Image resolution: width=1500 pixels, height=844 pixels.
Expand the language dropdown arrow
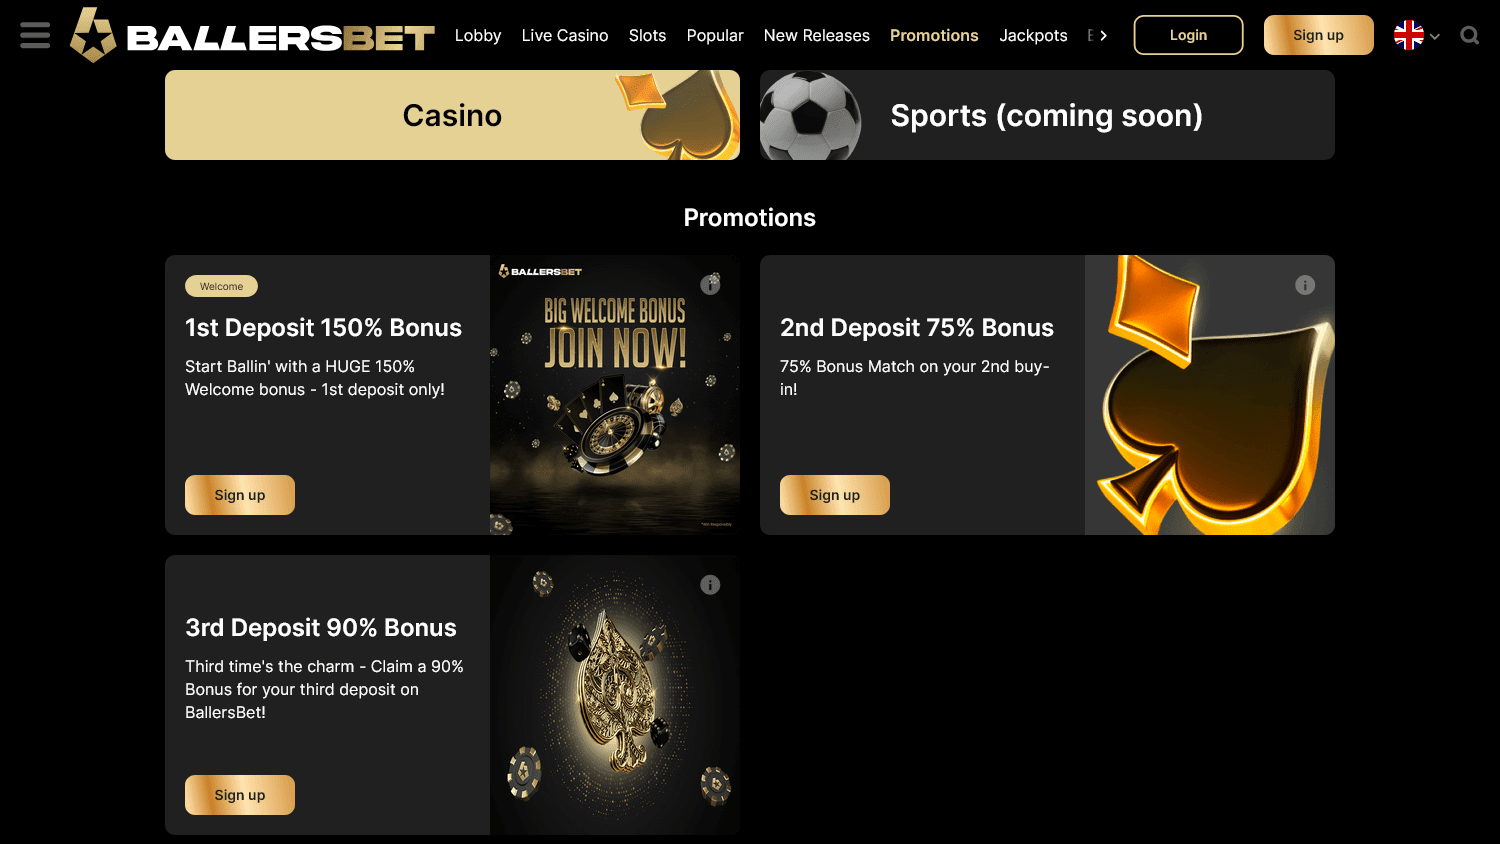(x=1435, y=36)
